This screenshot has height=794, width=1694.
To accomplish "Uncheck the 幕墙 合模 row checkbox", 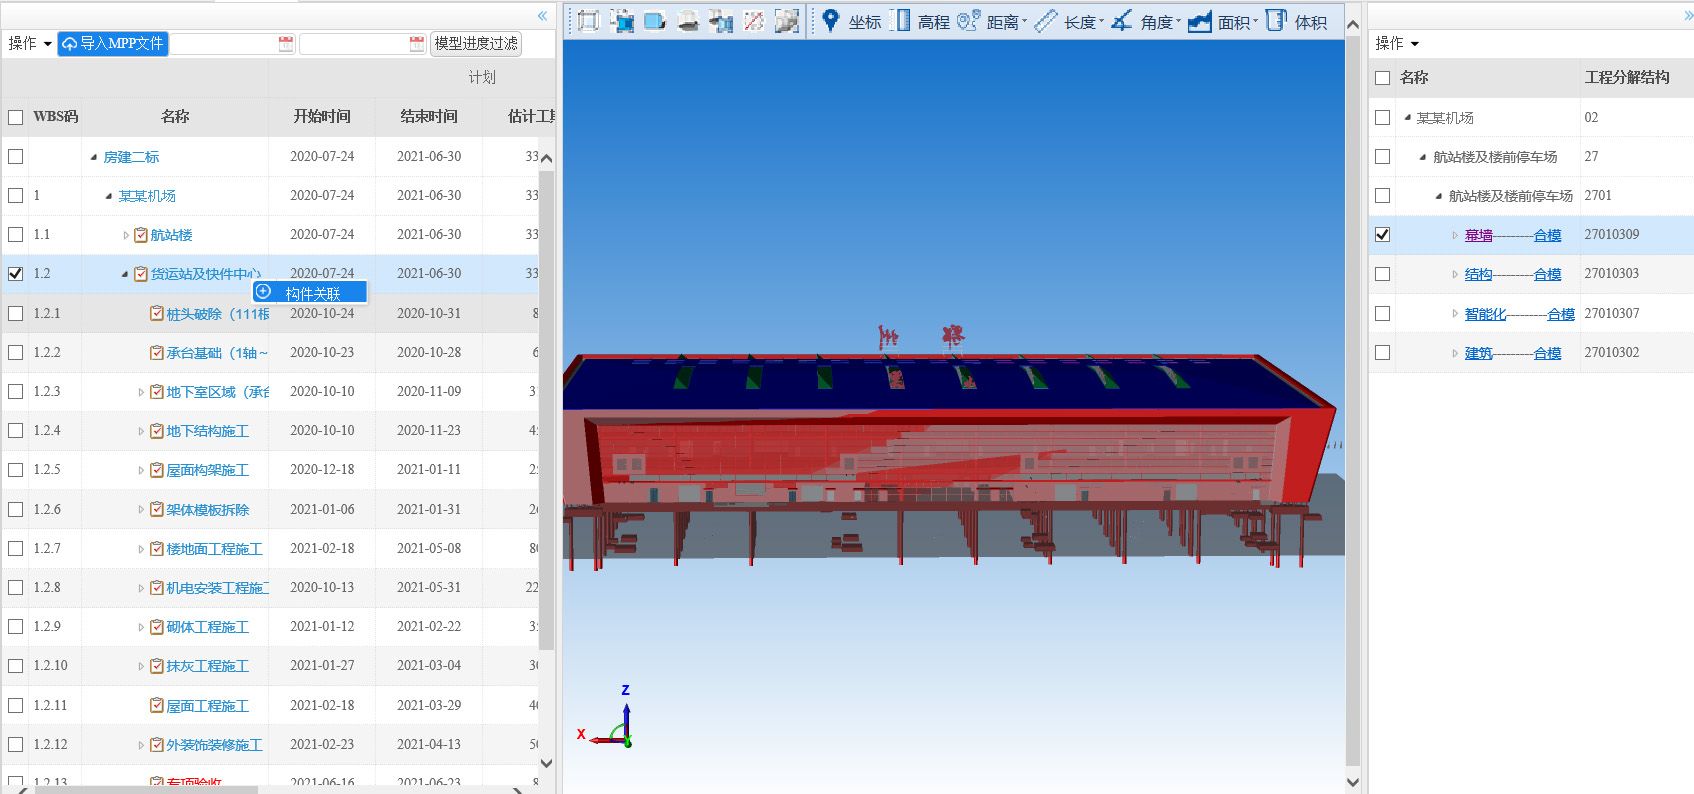I will (1382, 235).
